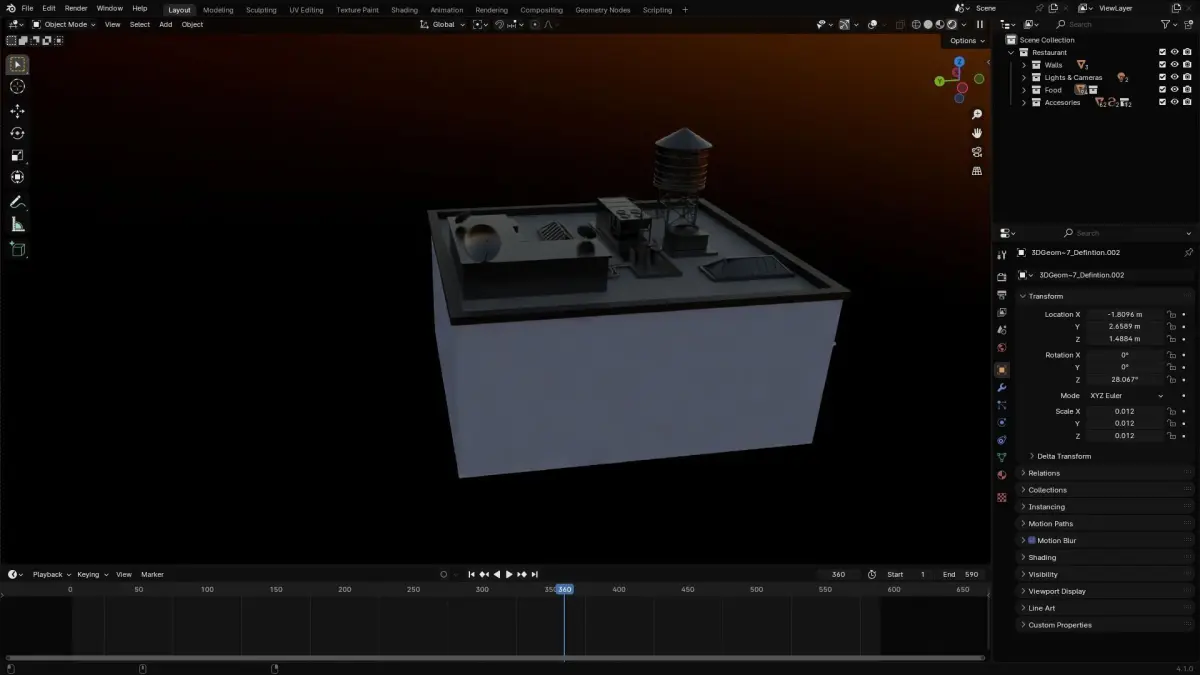Click the timeline play button

[x=509, y=574]
